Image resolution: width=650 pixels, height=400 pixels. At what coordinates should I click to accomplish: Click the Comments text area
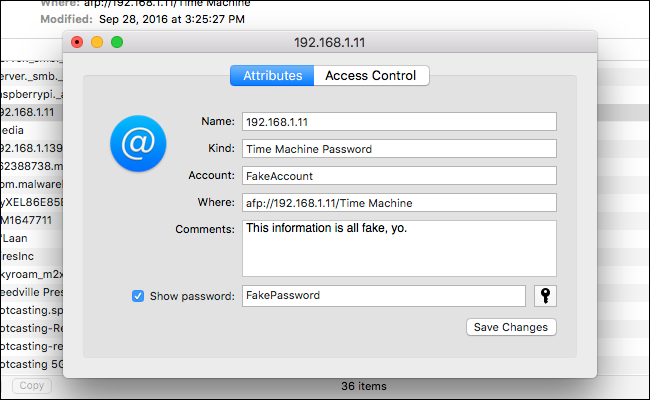pyautogui.click(x=398, y=248)
